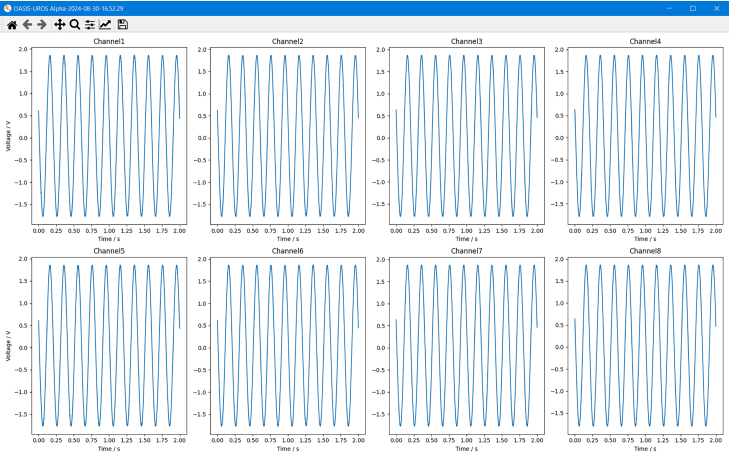The height and width of the screenshot is (459, 729).
Task: Click inside the Channel1 waveform plot
Action: 109,136
